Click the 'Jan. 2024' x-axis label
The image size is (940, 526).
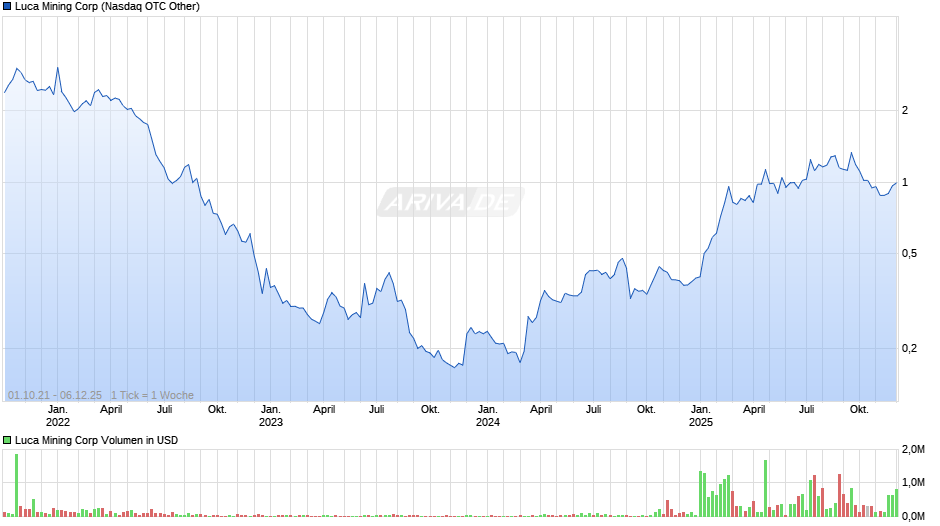tap(487, 416)
